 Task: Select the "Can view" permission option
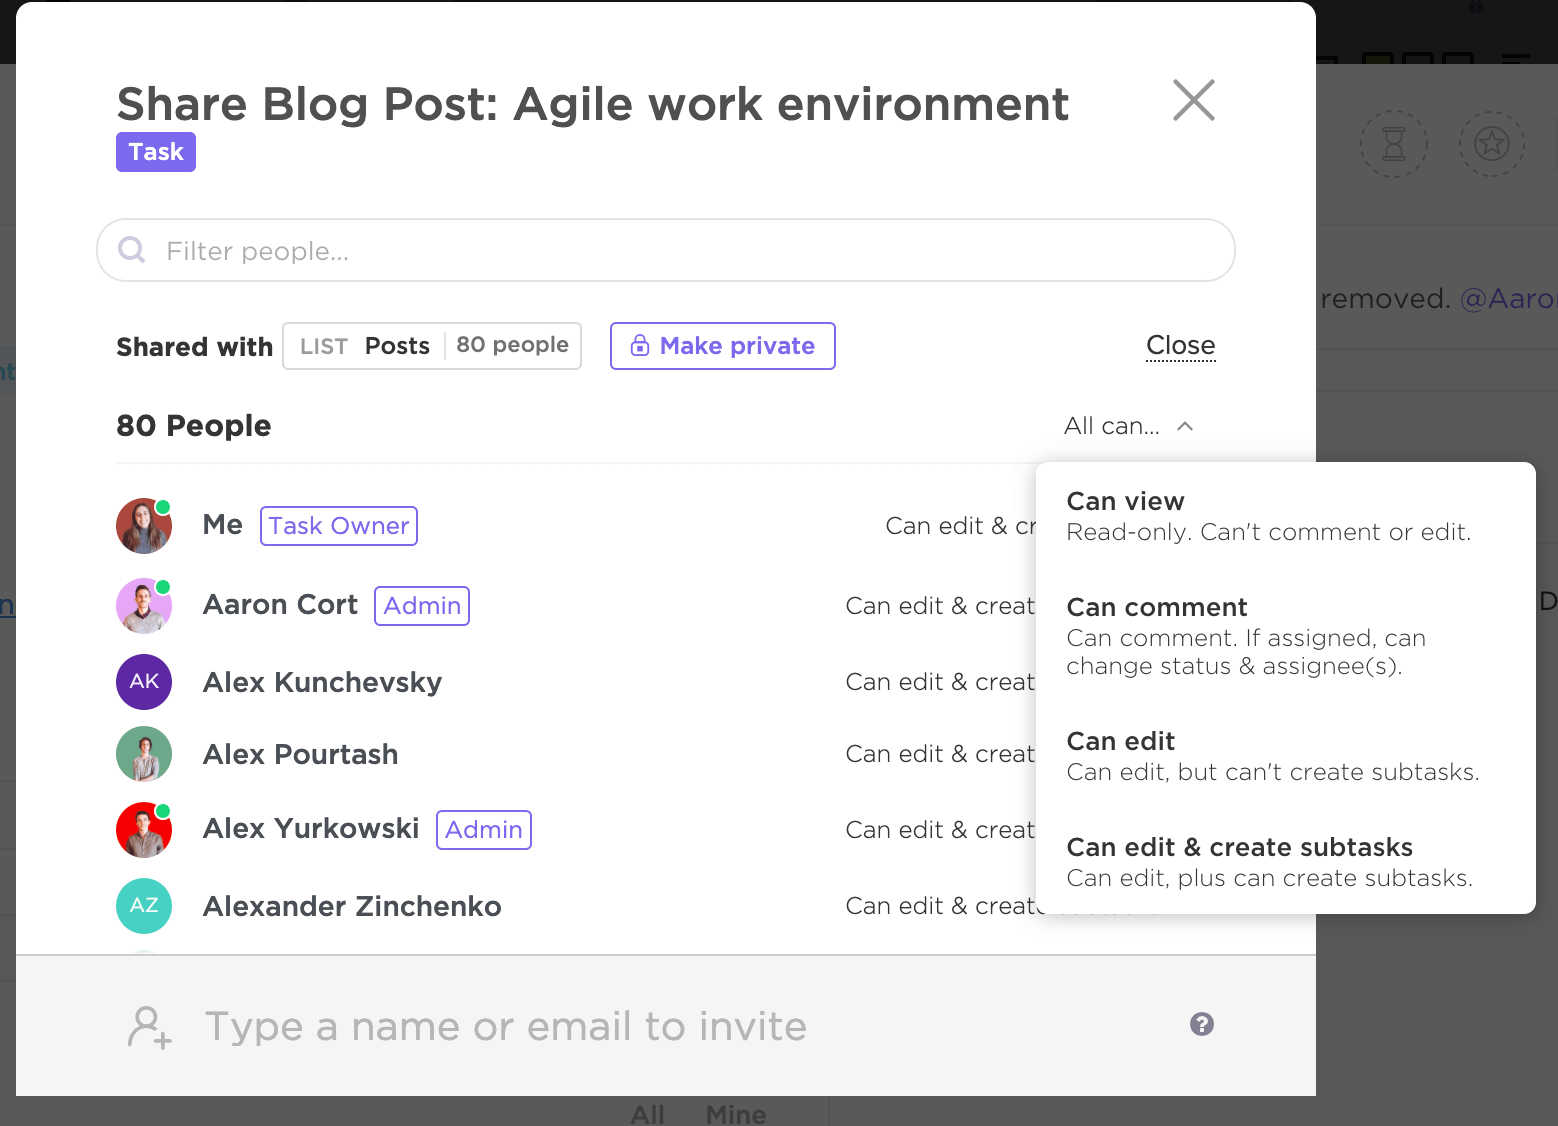coord(1268,516)
